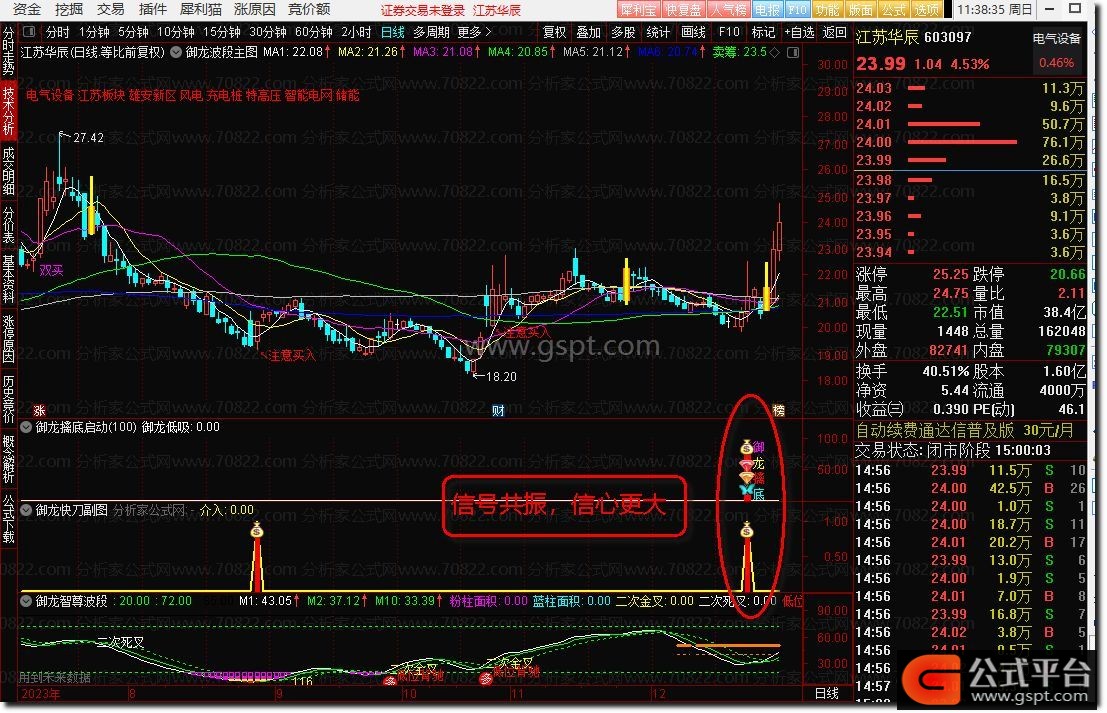
Task: Open the 公式下载 side tab
Action: click(x=8, y=518)
